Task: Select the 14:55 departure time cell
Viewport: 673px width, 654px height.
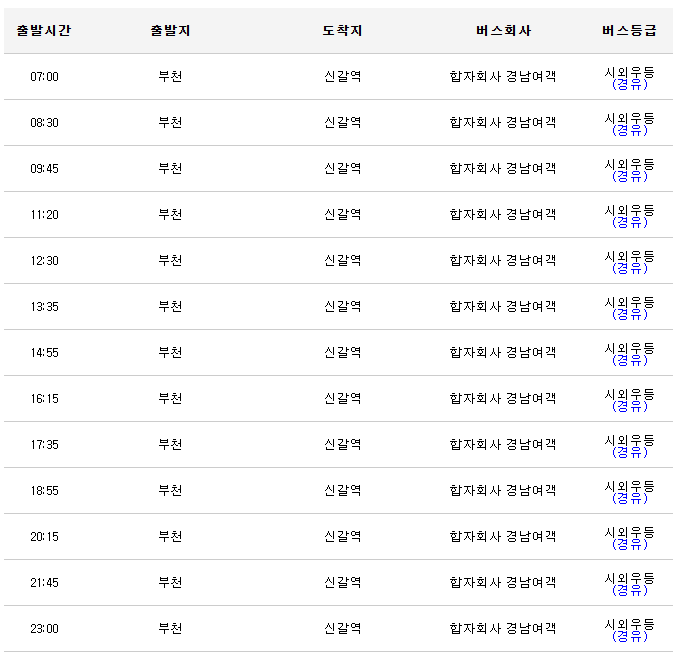Action: 44,353
